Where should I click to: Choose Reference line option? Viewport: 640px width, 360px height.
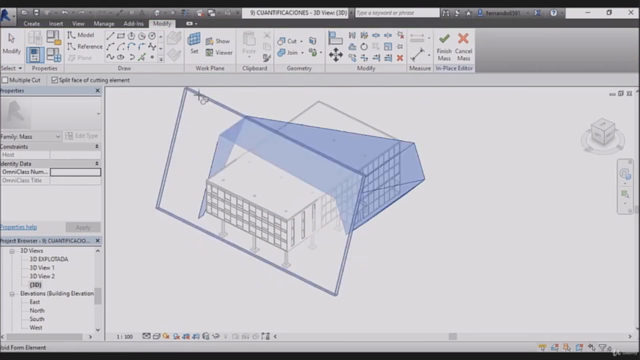pos(85,47)
